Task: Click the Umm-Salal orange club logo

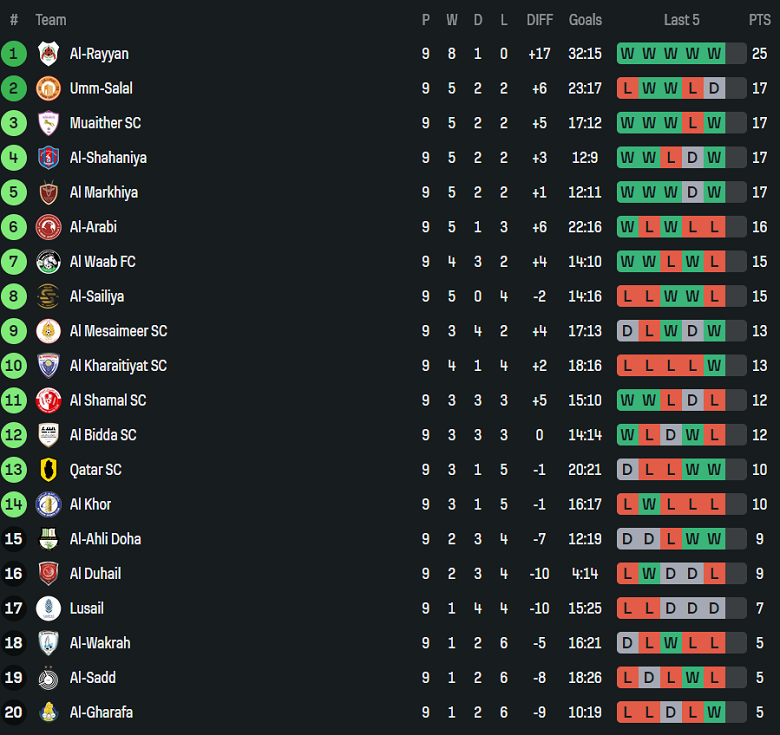Action: coord(48,89)
